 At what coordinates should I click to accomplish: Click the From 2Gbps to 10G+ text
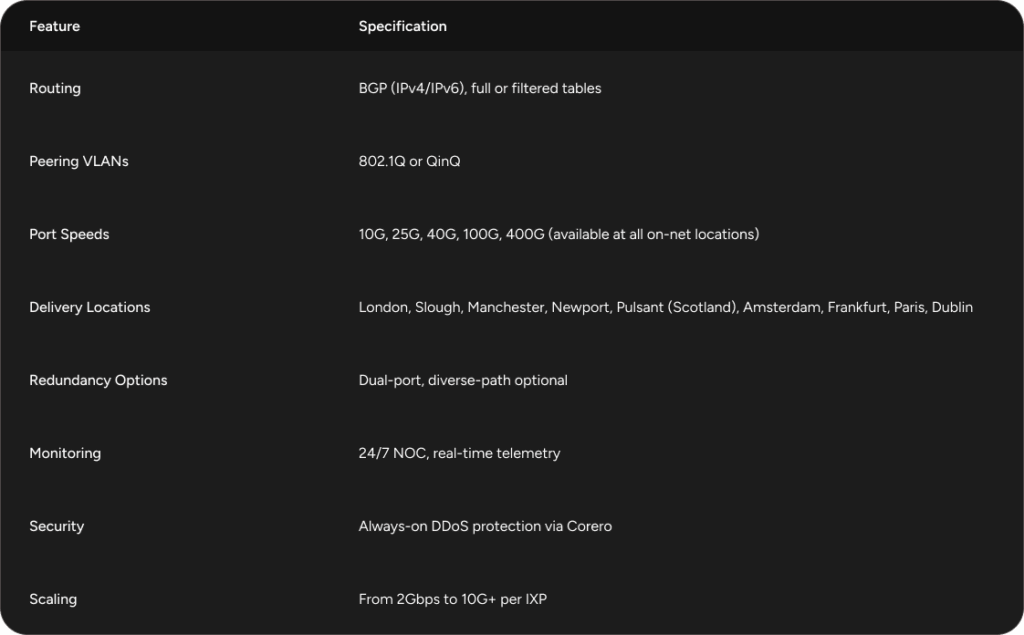coord(452,599)
